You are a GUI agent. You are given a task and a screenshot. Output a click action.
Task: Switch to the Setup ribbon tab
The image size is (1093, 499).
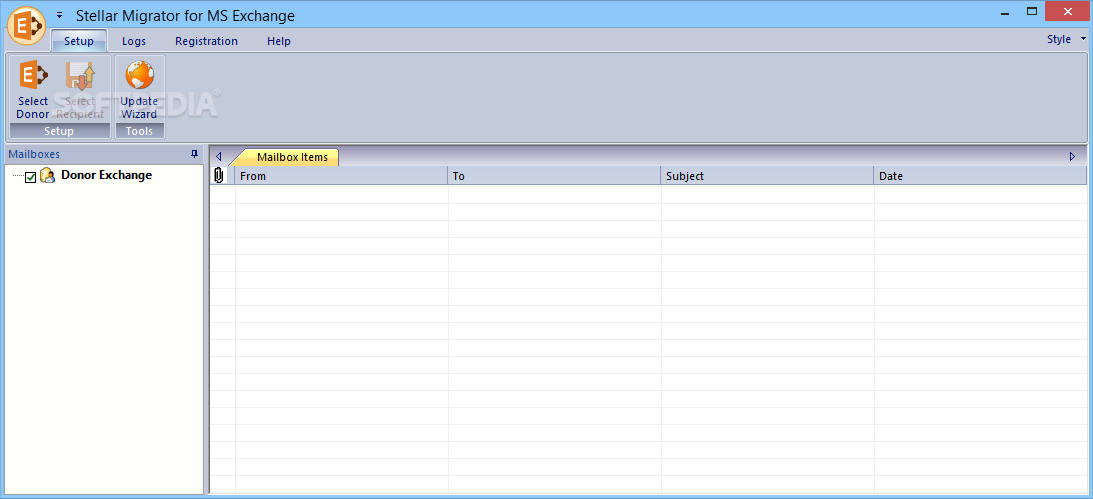79,41
